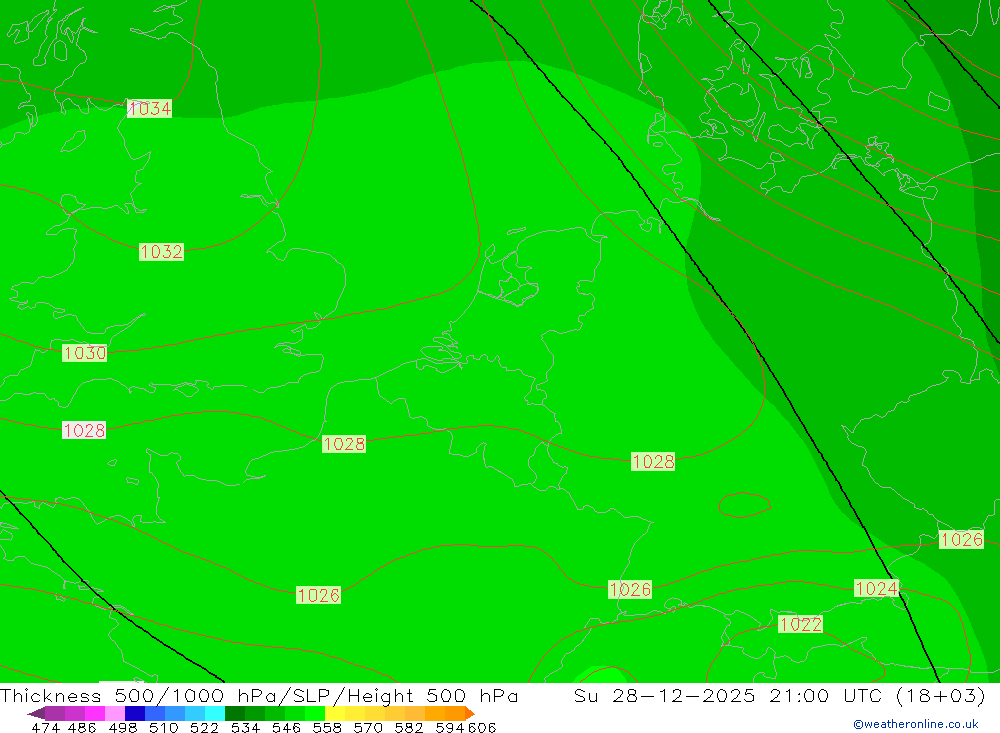Click the 594 legend value
The image size is (1000, 733).
point(450,728)
